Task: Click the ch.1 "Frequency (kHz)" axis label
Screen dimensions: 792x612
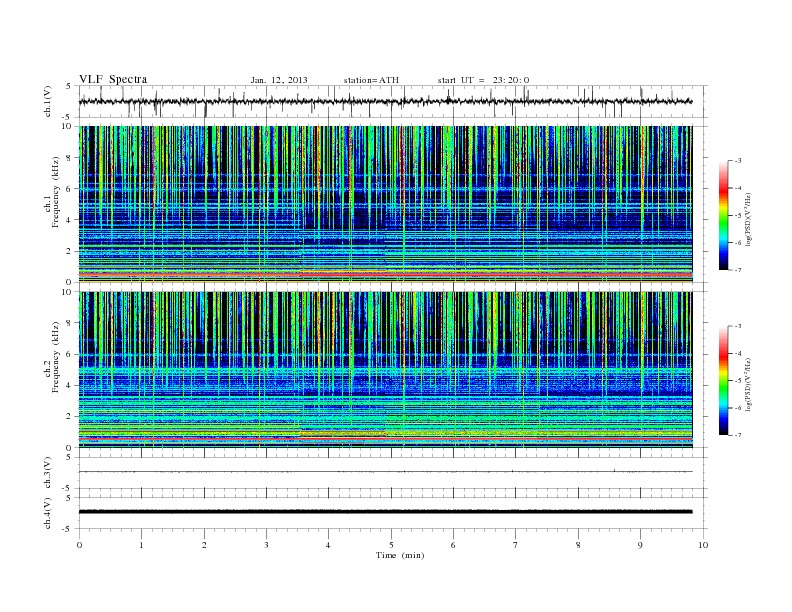Action: (56, 192)
